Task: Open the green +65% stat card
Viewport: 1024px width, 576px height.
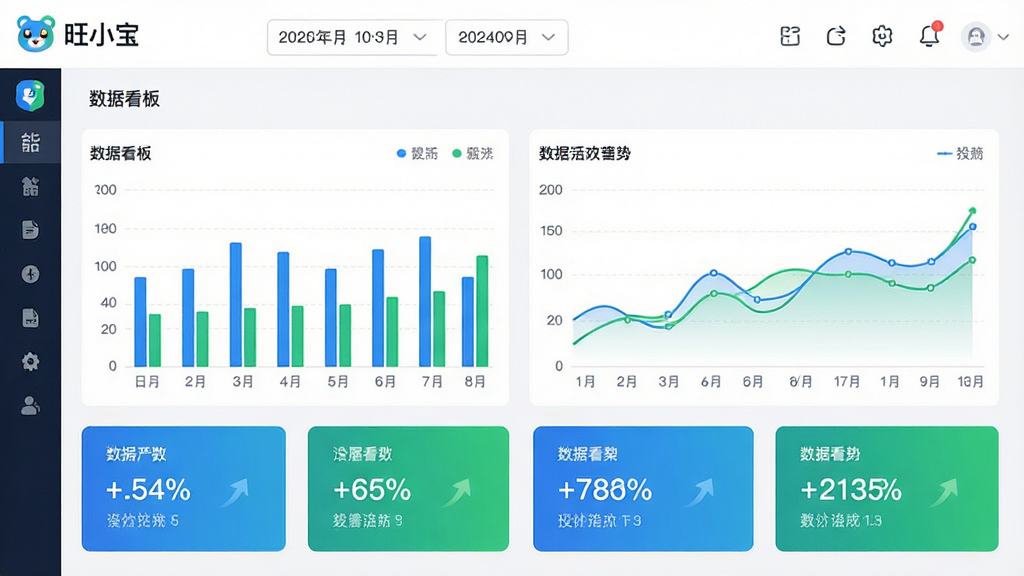Action: (408, 488)
